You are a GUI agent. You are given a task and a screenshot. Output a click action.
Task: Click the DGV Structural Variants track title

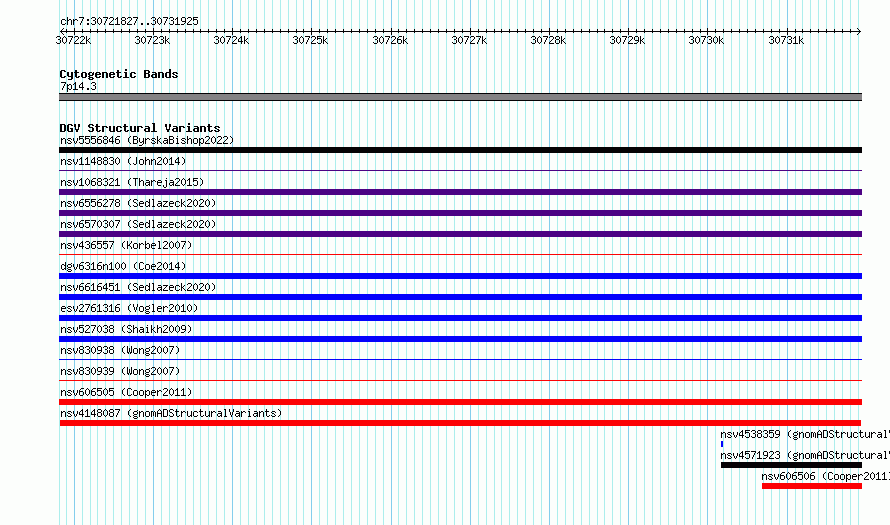(x=140, y=128)
